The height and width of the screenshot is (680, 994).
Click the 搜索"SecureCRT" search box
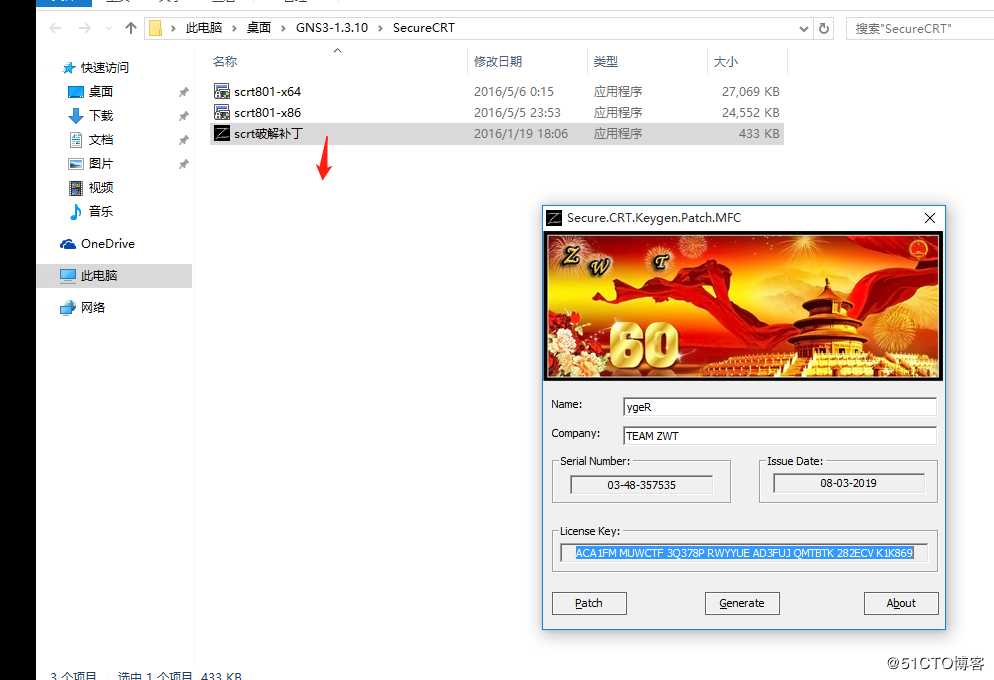pyautogui.click(x=919, y=29)
